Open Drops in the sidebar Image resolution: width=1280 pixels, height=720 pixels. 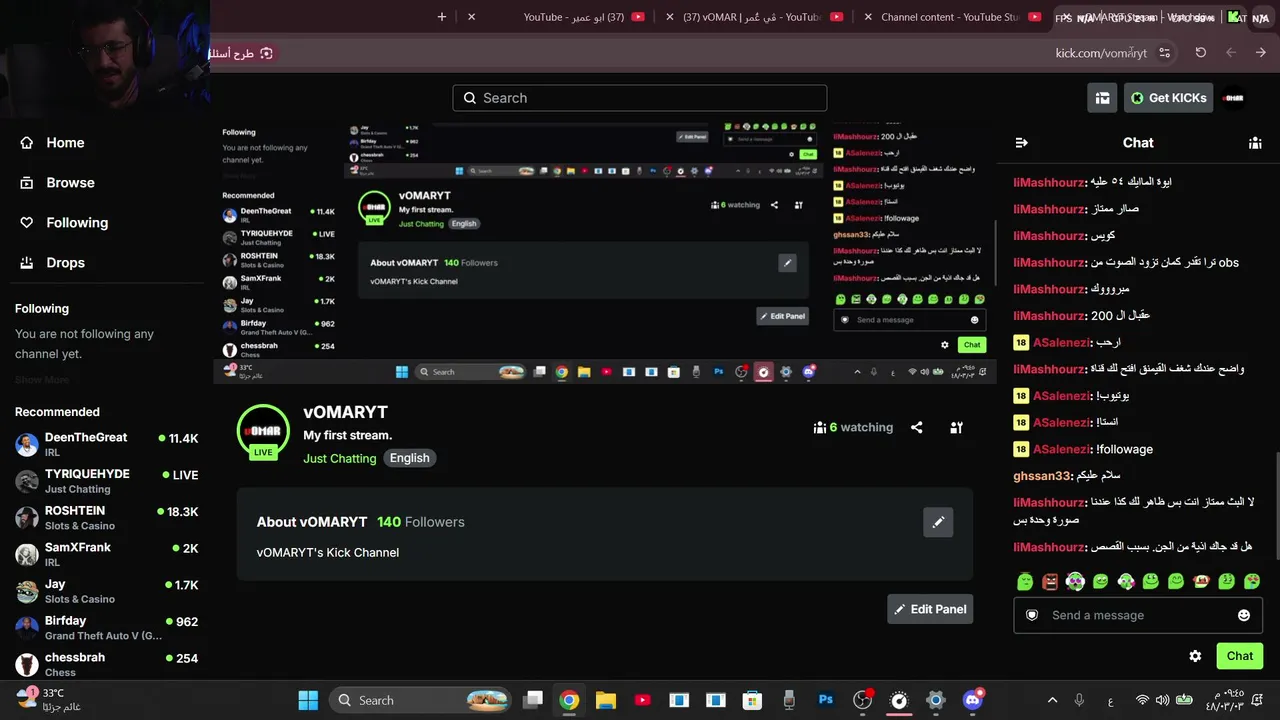pyautogui.click(x=52, y=263)
